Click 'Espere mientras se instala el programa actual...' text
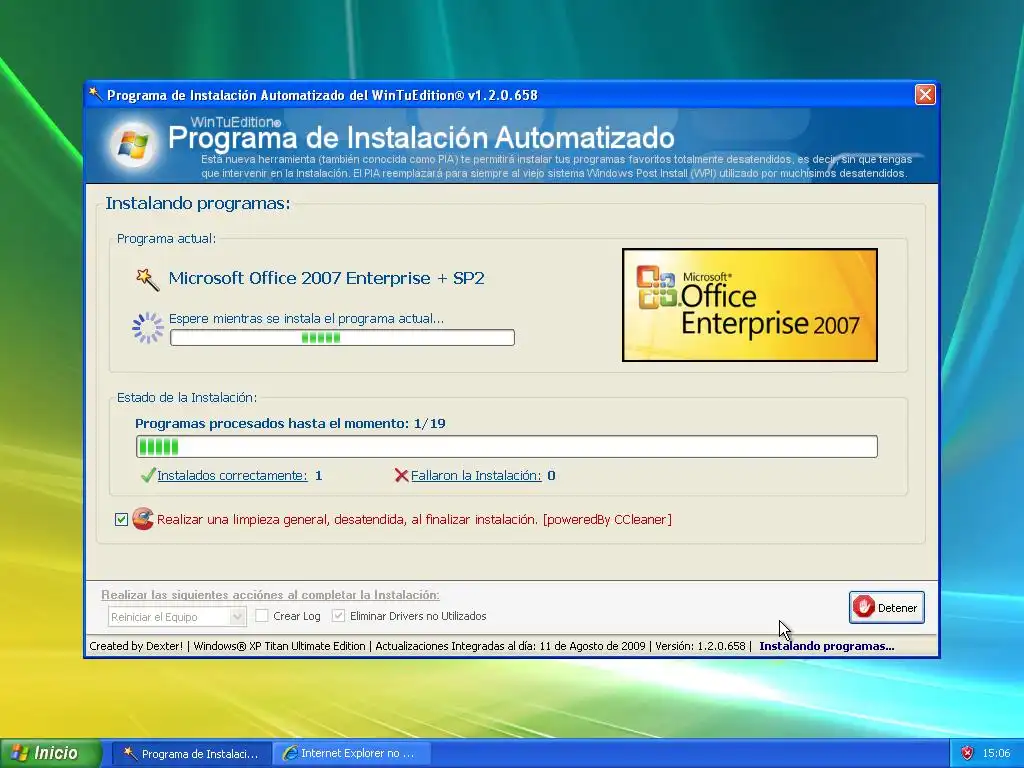 tap(306, 319)
